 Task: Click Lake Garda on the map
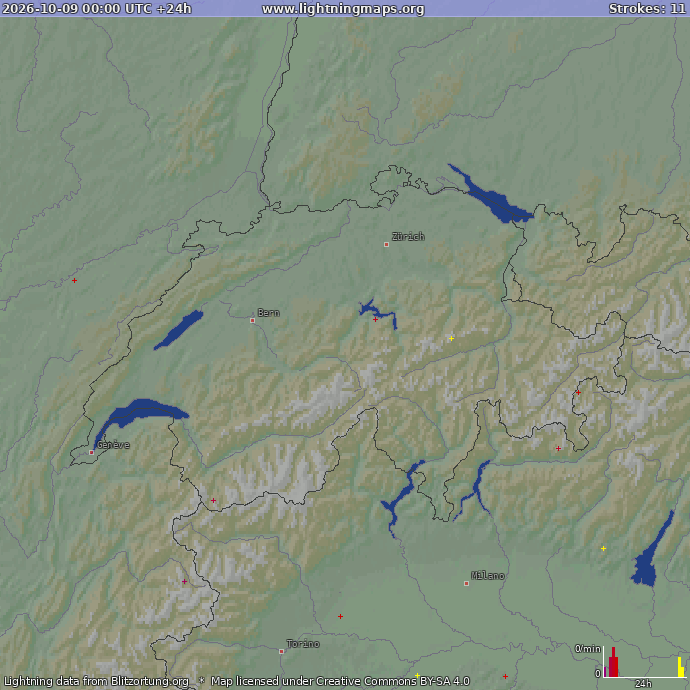pyautogui.click(x=646, y=568)
